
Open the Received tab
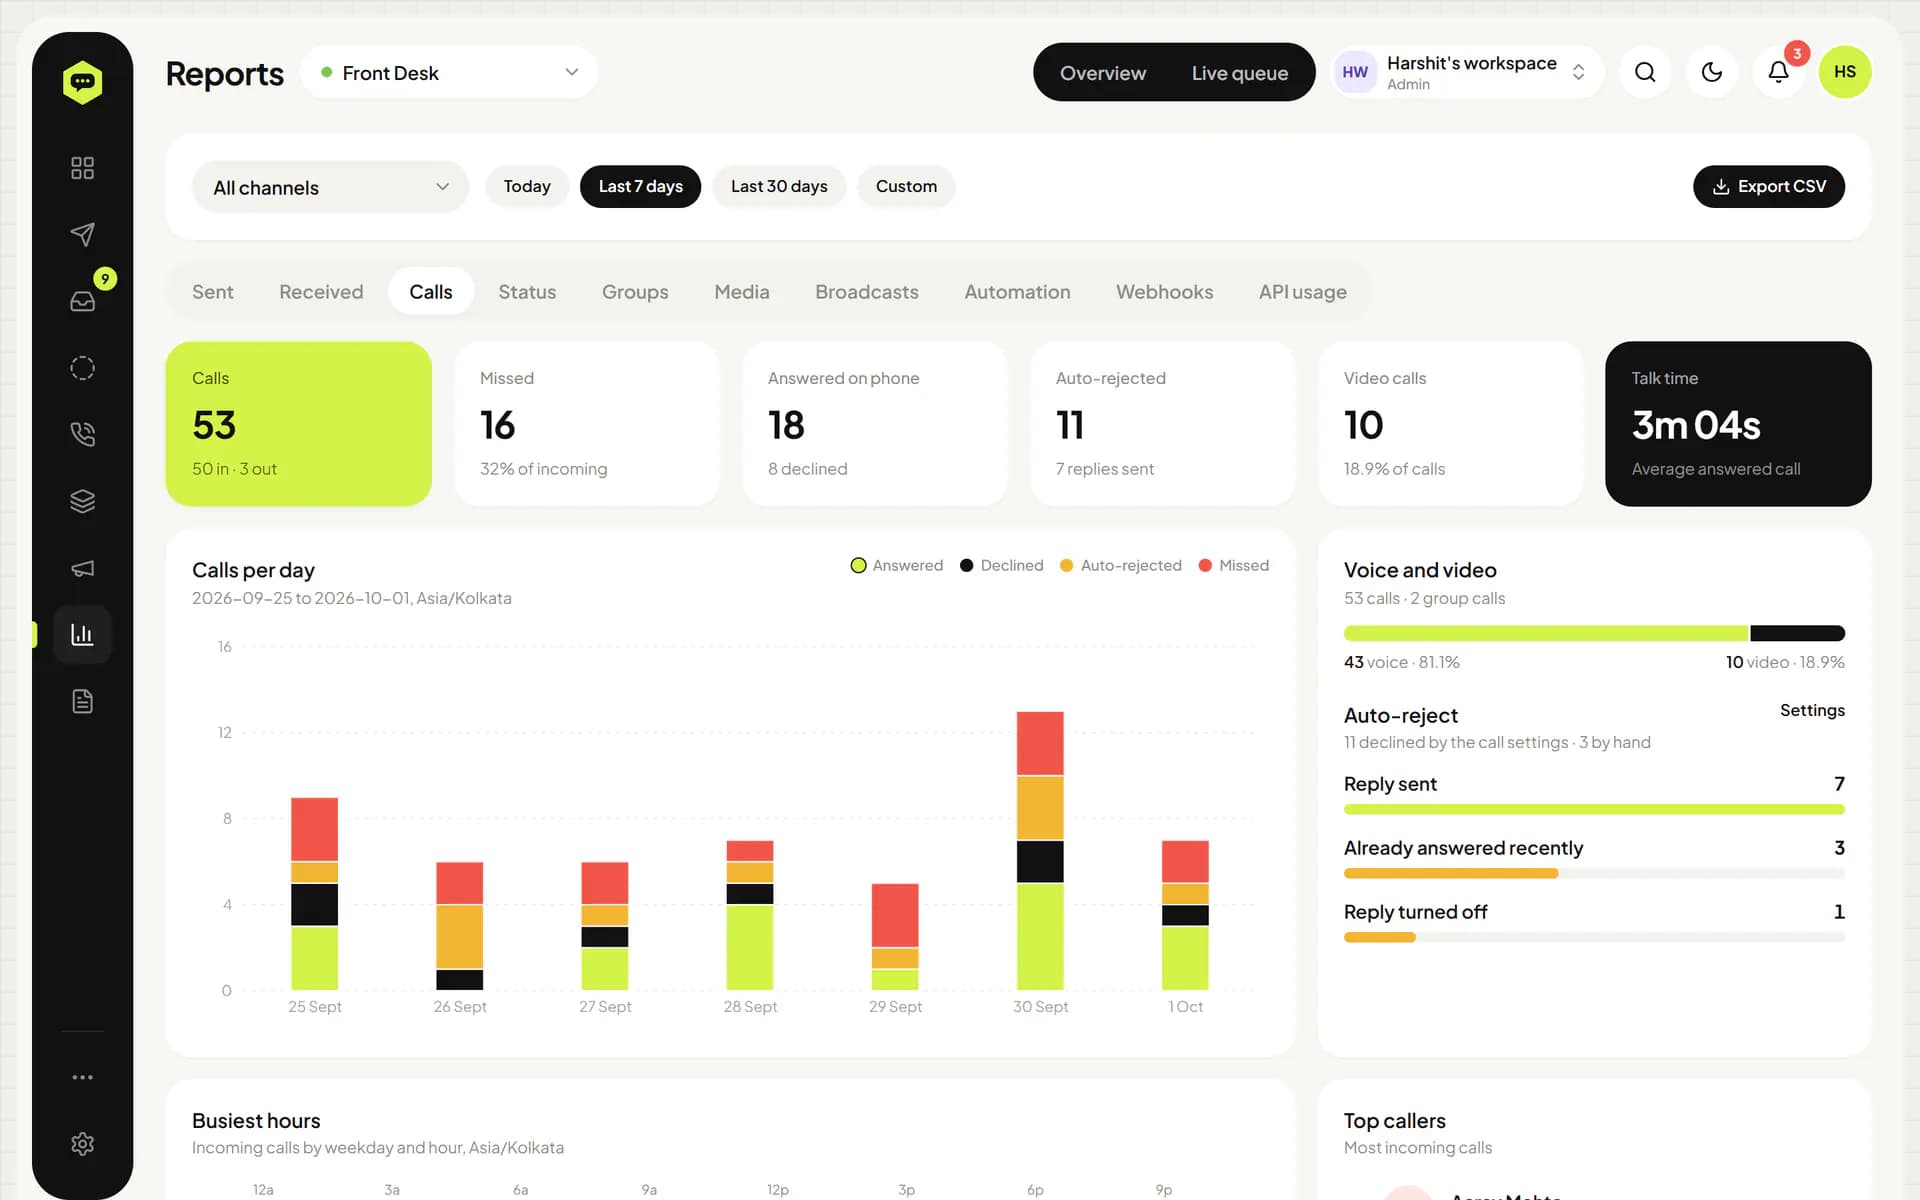tap(321, 292)
